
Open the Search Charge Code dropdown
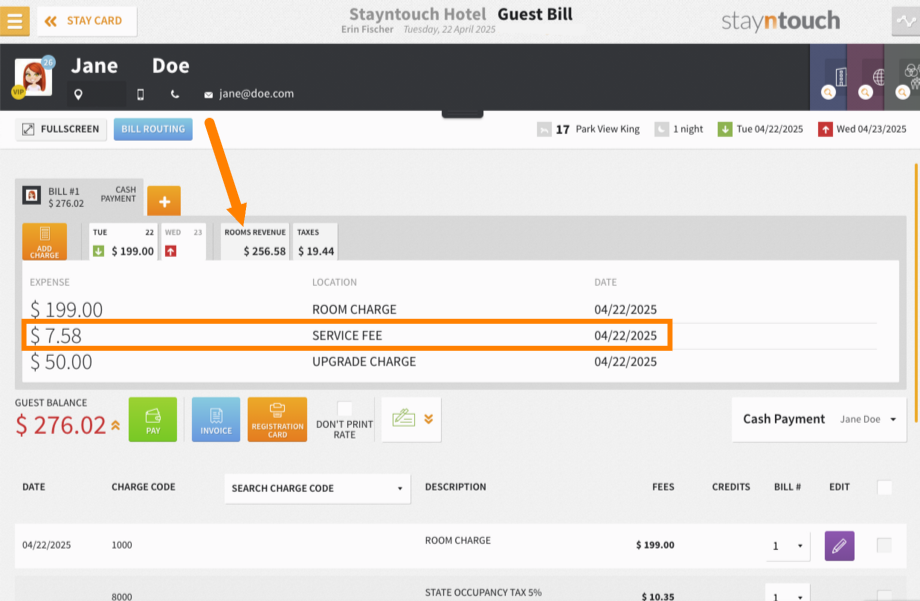click(317, 488)
